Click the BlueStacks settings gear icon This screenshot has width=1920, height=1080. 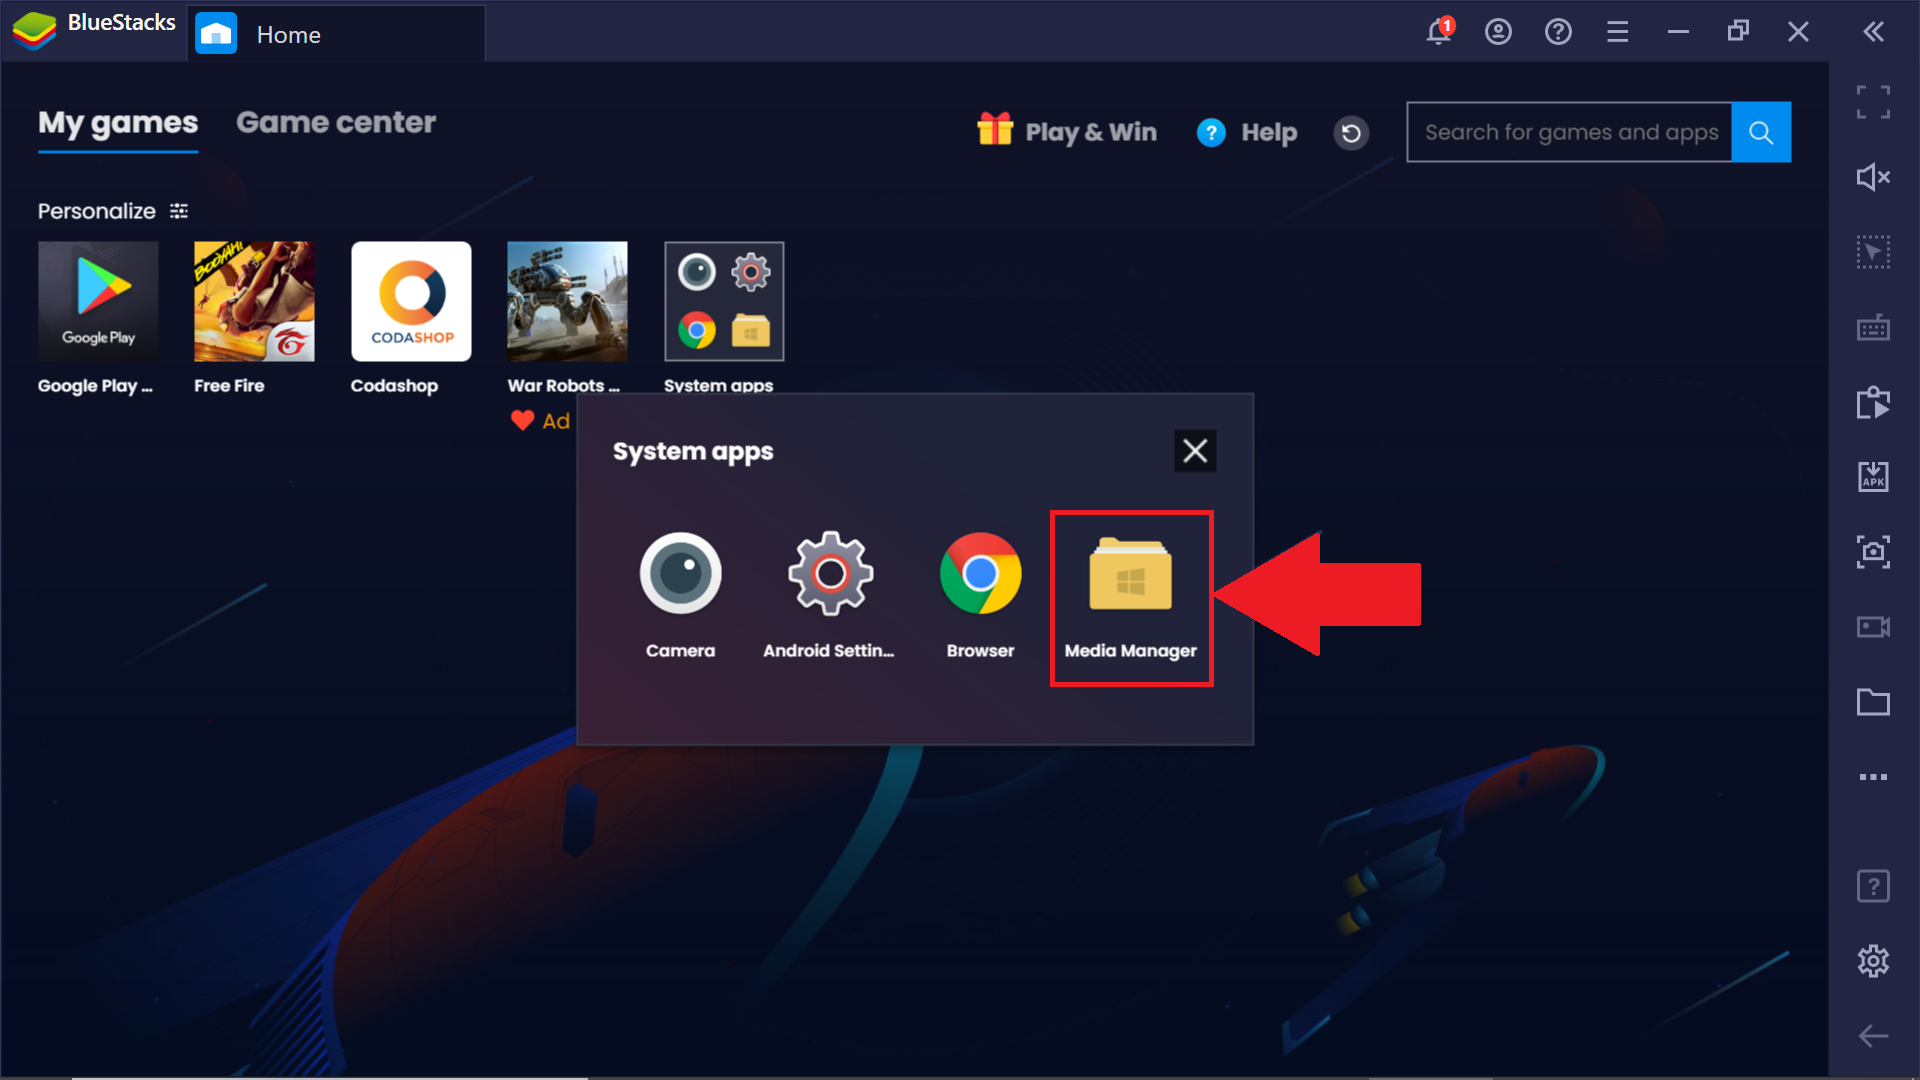point(1874,960)
